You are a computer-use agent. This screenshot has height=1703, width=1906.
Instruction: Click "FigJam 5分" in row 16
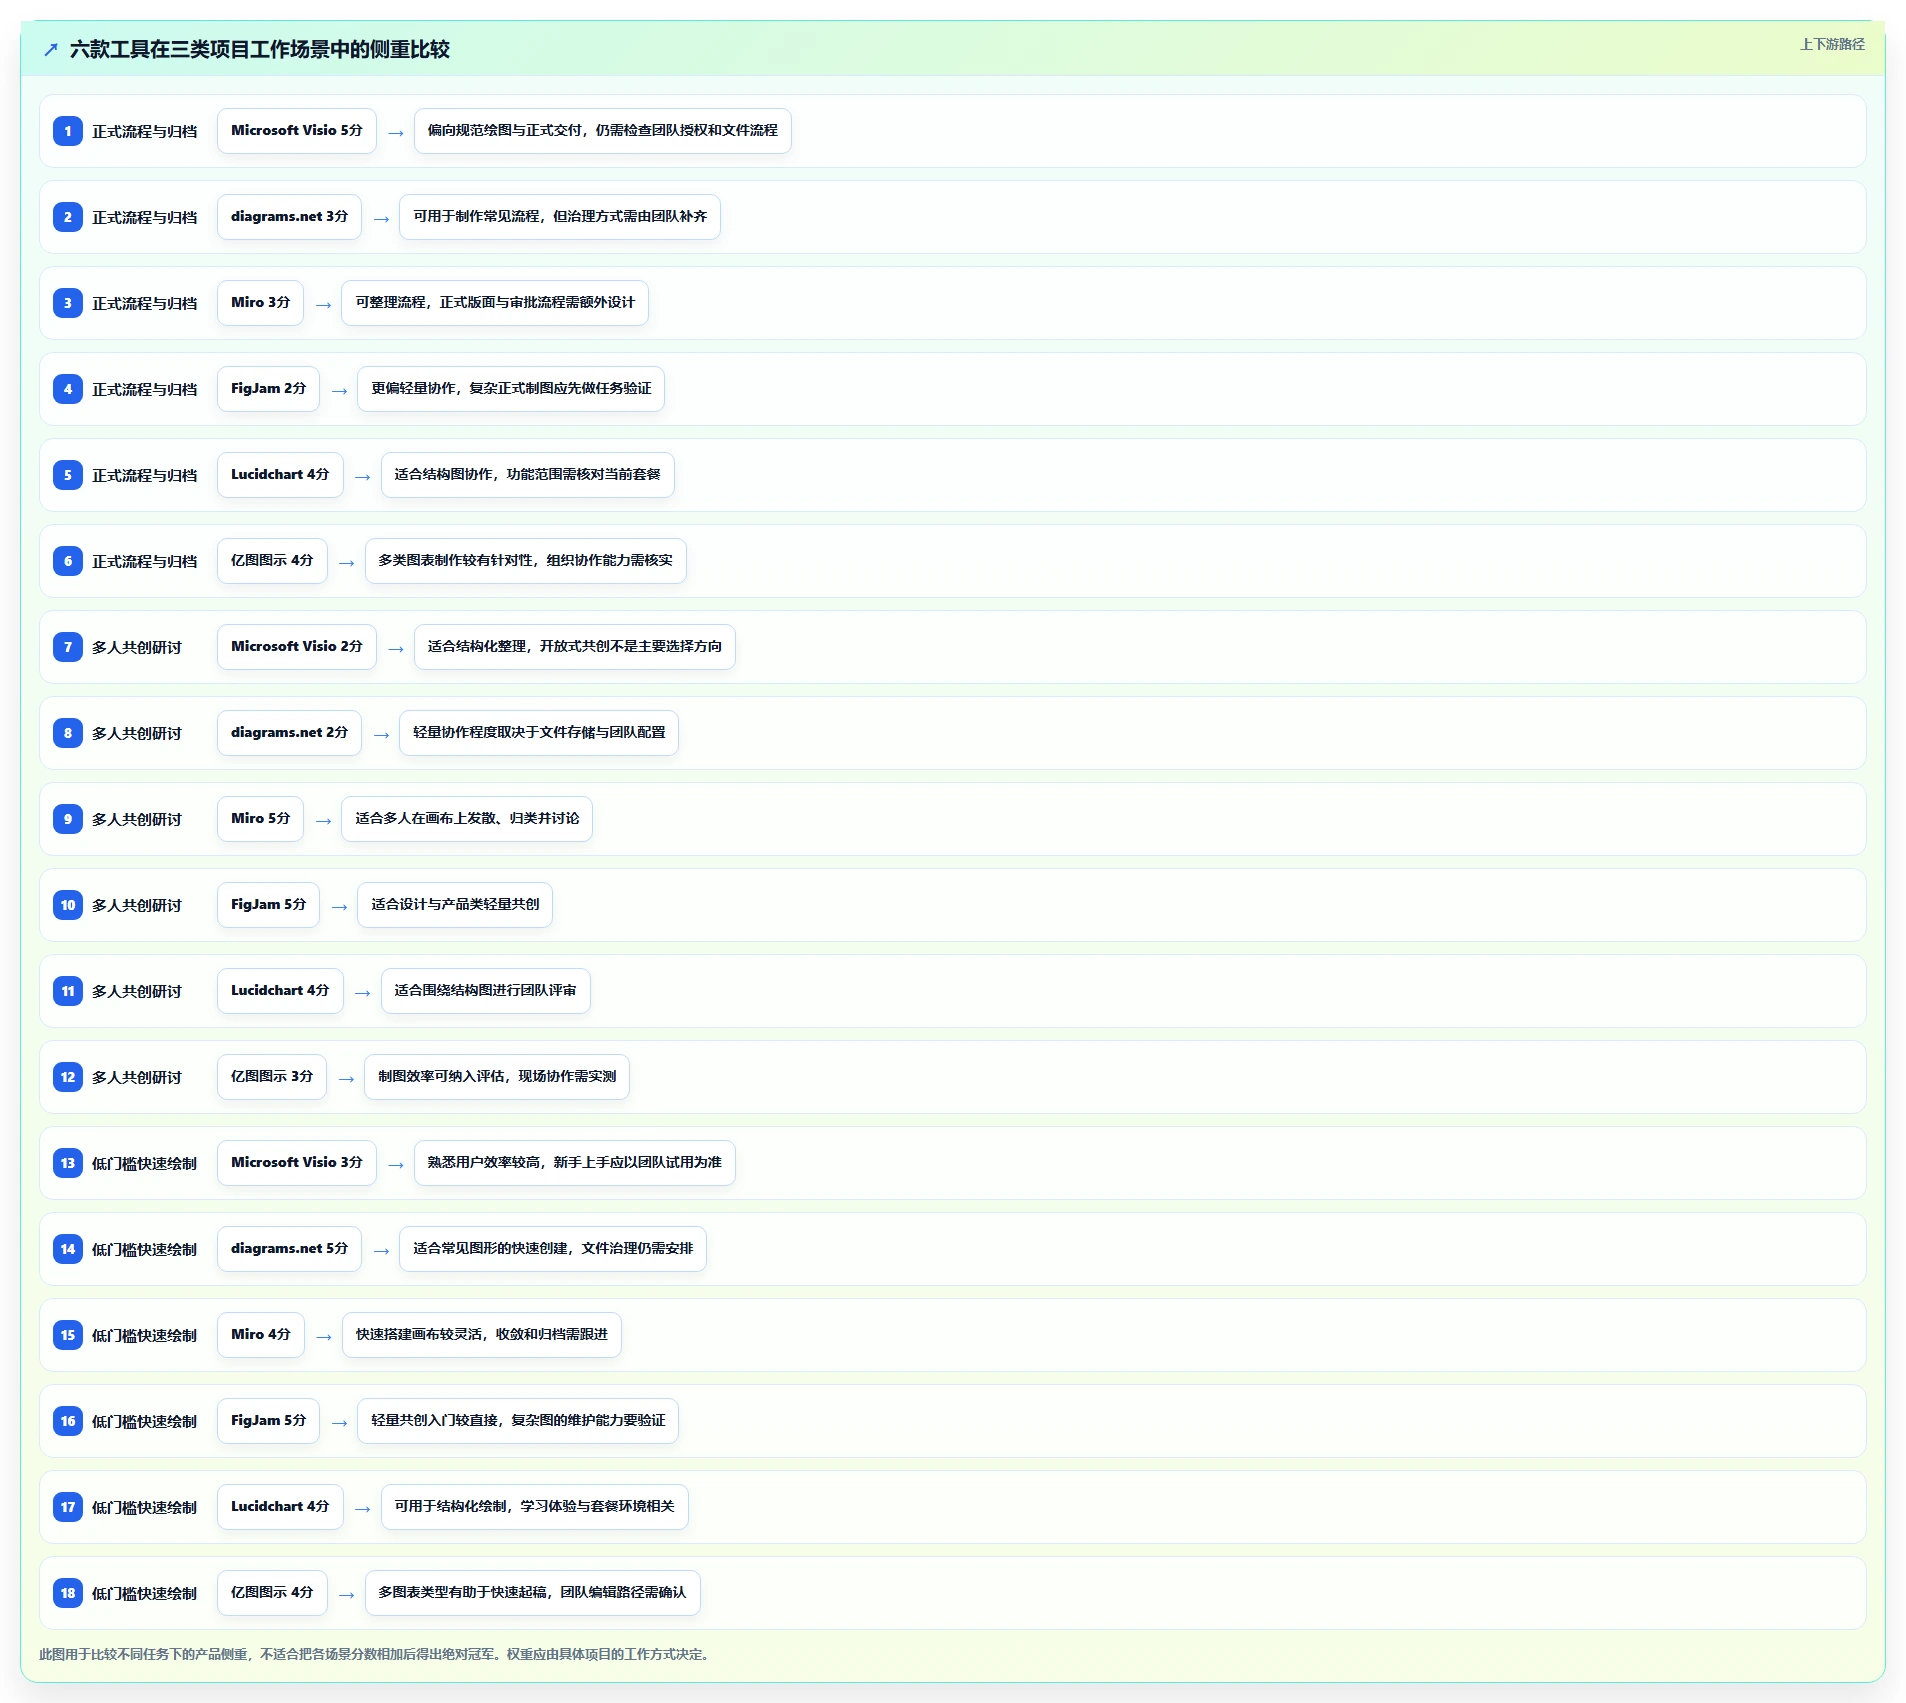click(x=268, y=1421)
